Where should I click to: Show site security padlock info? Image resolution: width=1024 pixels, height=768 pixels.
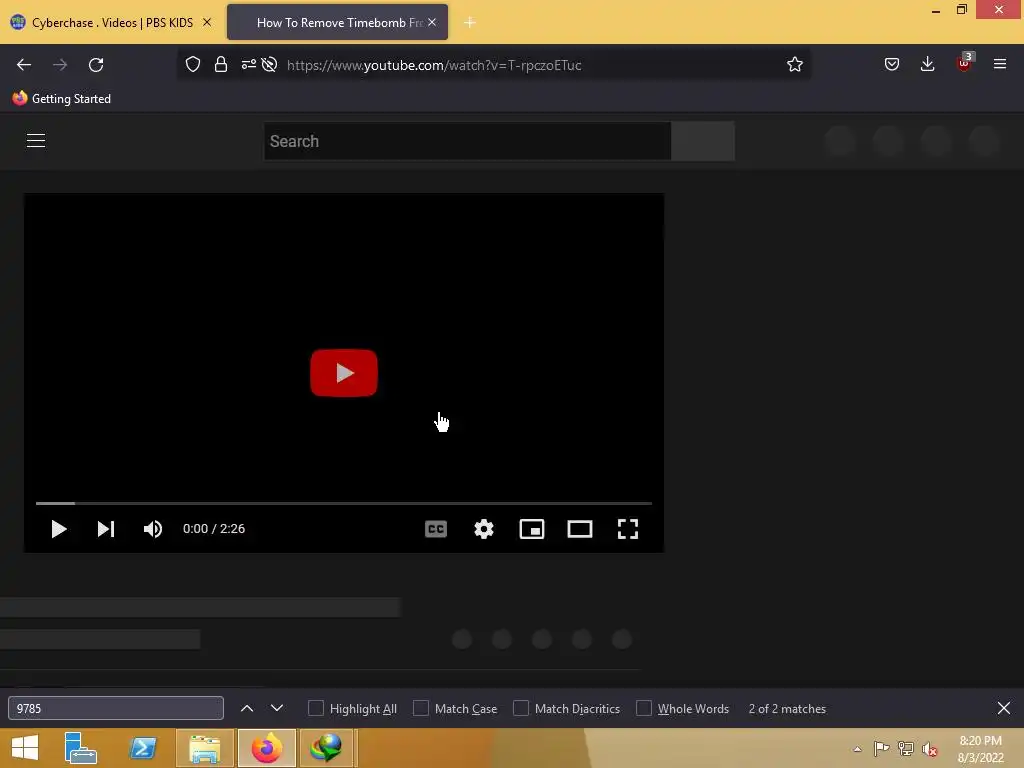coord(221,65)
